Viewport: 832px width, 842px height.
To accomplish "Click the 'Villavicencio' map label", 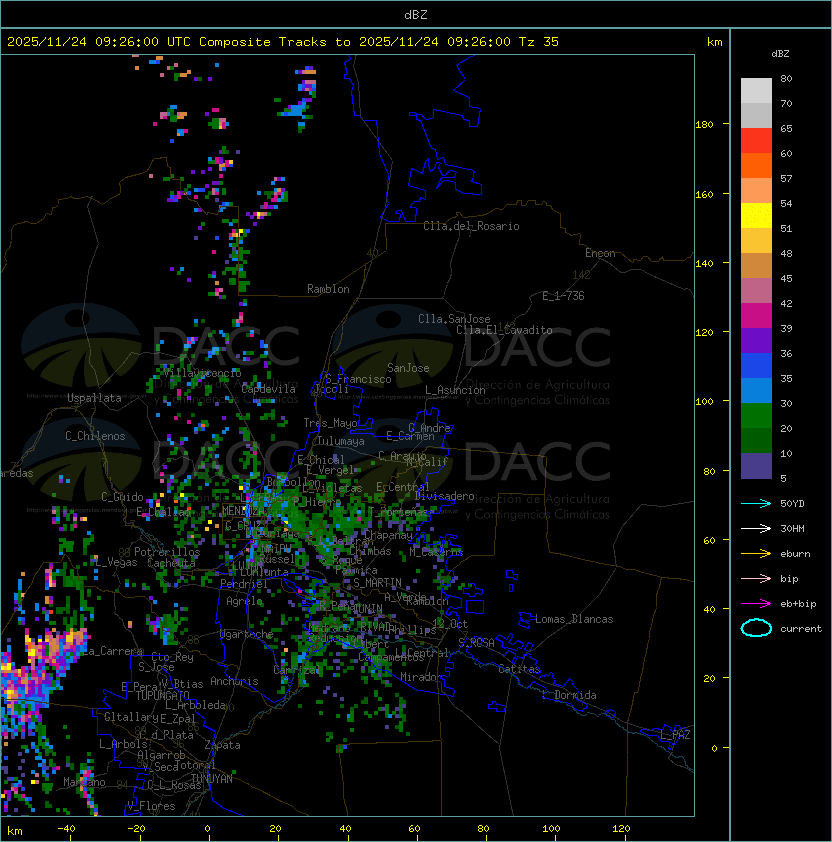I will [x=202, y=373].
